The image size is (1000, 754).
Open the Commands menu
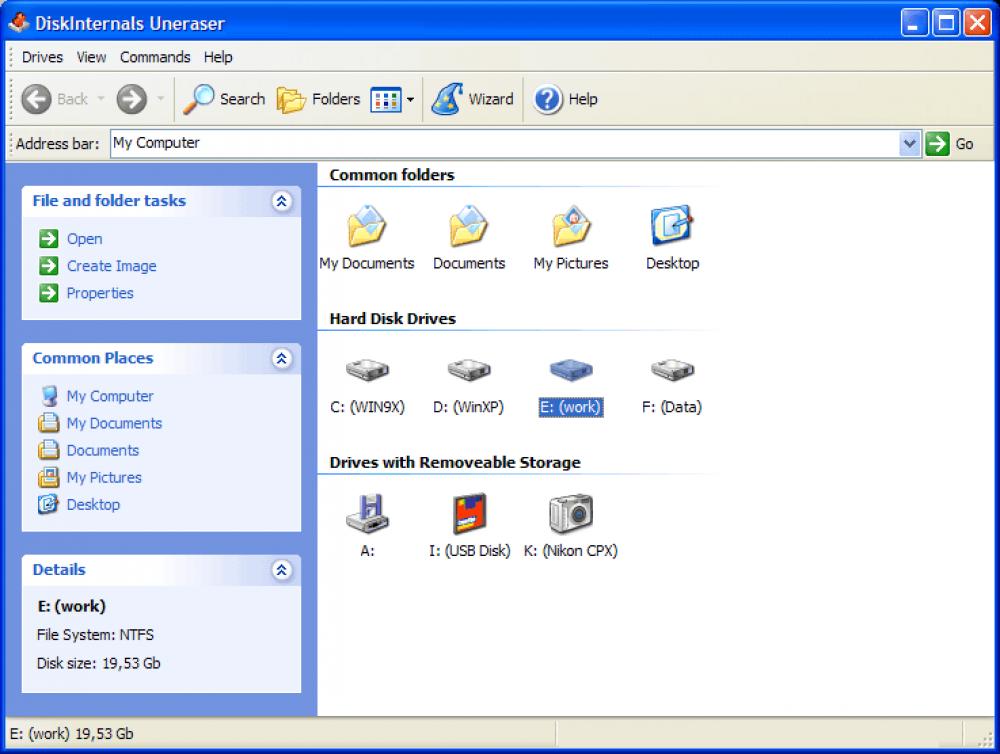tap(155, 57)
